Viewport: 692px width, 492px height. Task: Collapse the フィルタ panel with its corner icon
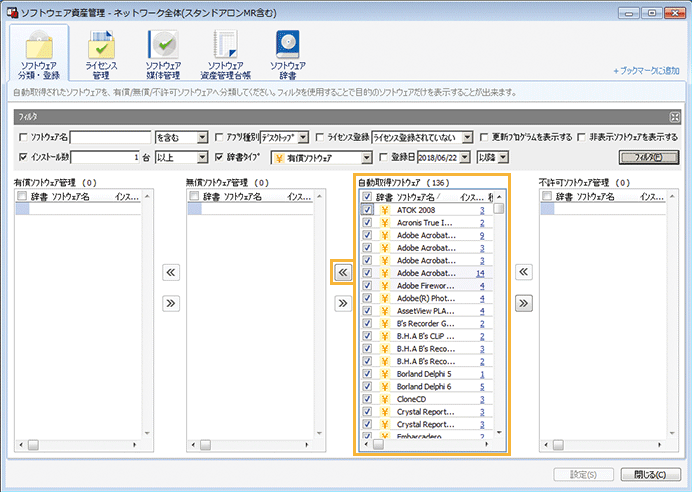[x=674, y=117]
